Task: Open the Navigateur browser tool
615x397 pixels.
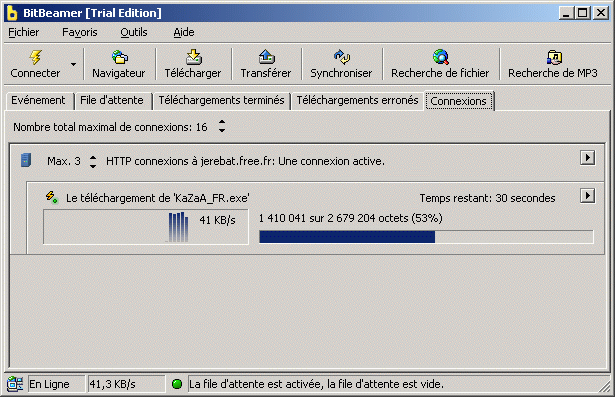Action: point(119,64)
